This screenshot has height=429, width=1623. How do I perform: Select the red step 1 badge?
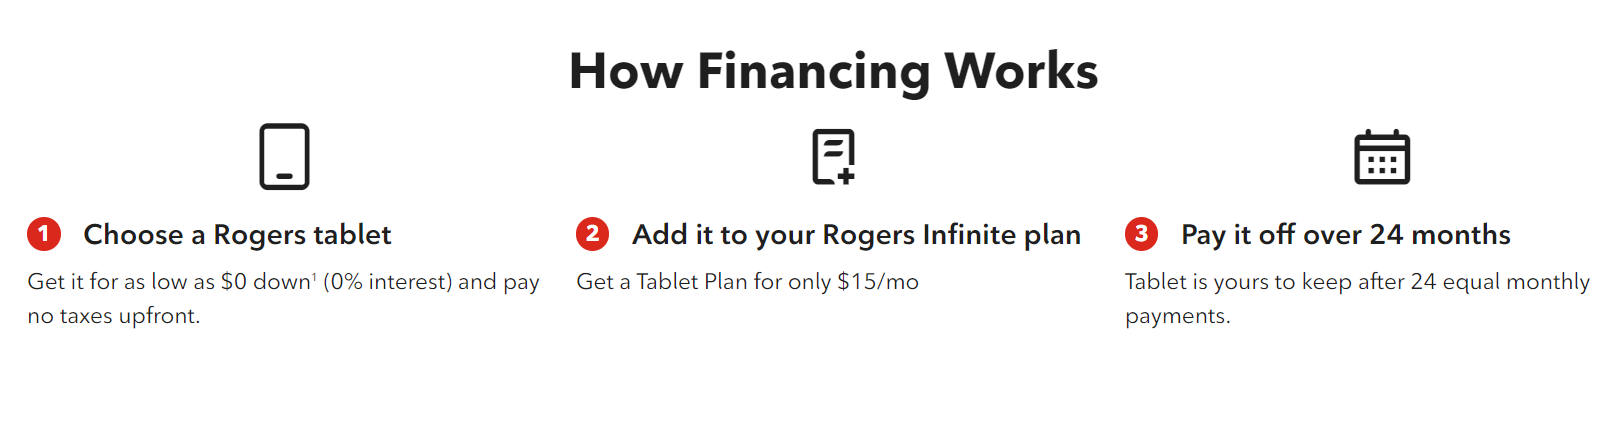[44, 234]
